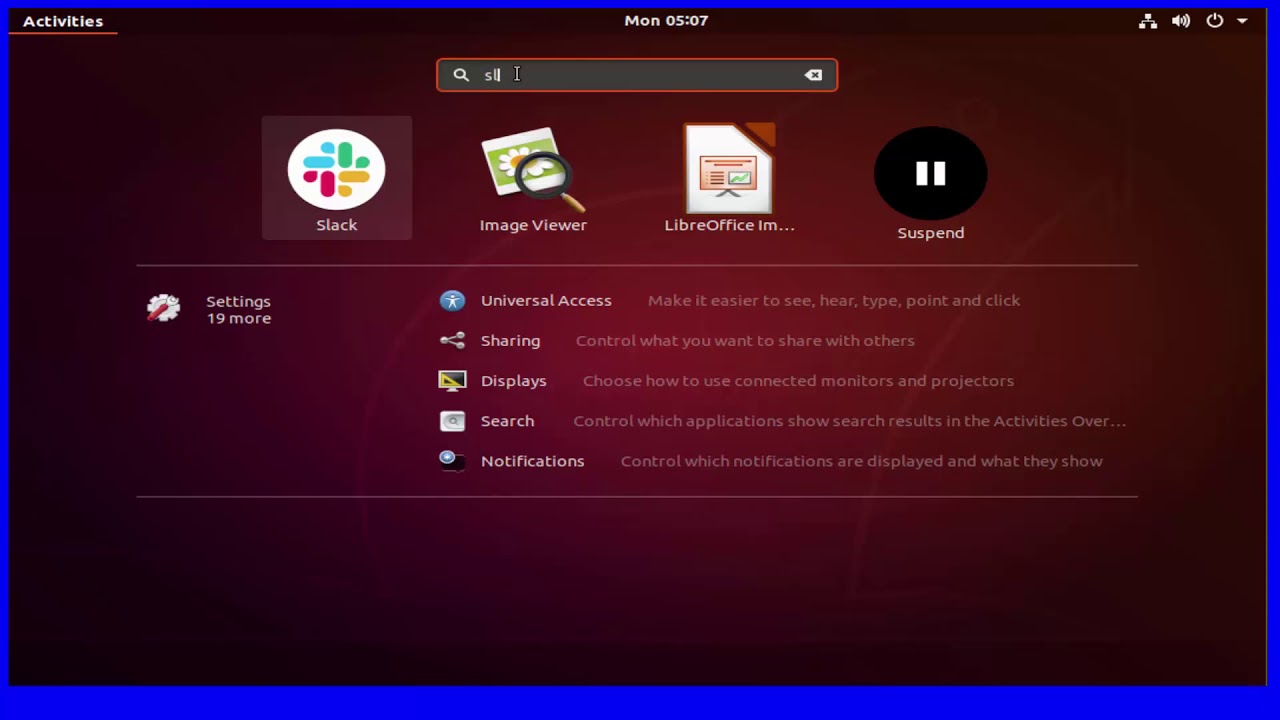Click 'Control what you want to share' description
Image resolution: width=1280 pixels, height=720 pixels.
[745, 340]
